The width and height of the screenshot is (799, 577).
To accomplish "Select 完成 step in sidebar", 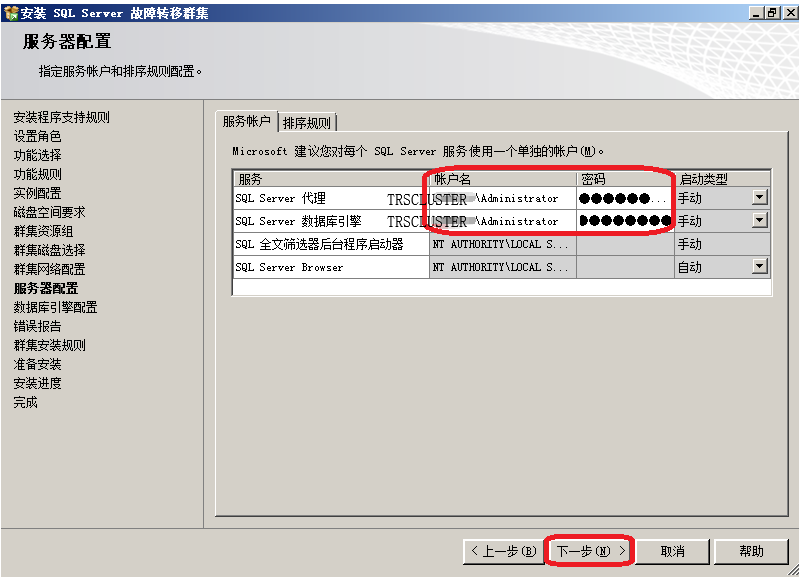I will click(x=25, y=402).
